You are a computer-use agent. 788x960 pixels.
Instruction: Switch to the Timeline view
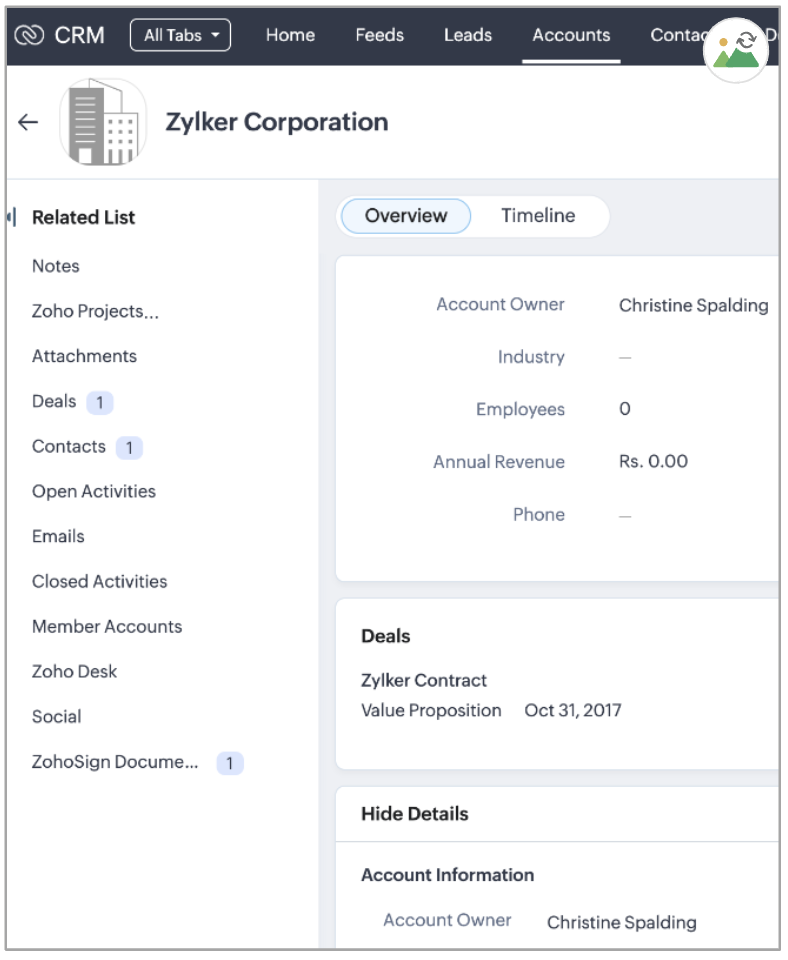(x=538, y=216)
